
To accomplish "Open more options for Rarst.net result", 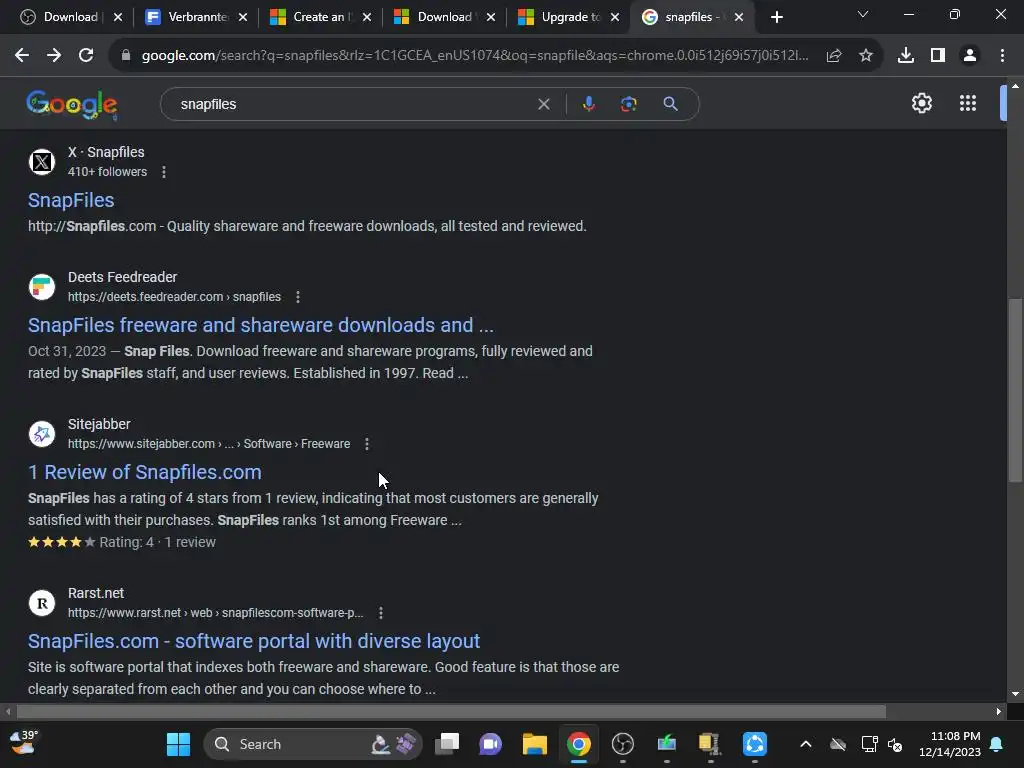I will [381, 613].
